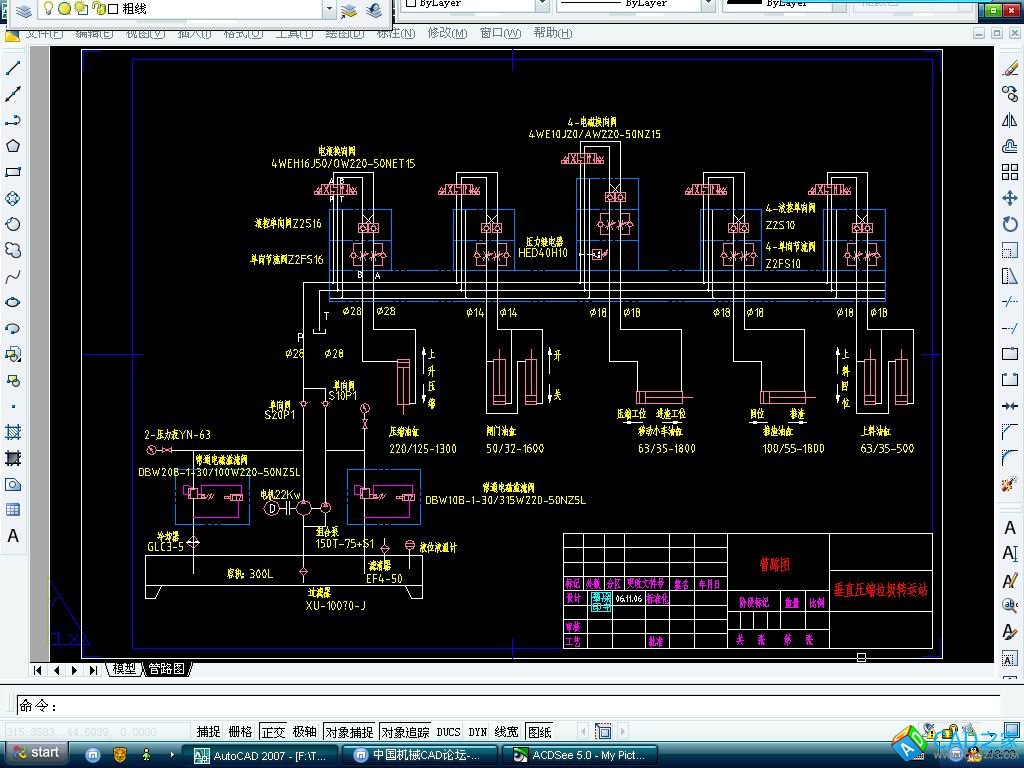This screenshot has height=768, width=1024.
Task: Open the ByLayer linetype dropdown
Action: pos(707,5)
